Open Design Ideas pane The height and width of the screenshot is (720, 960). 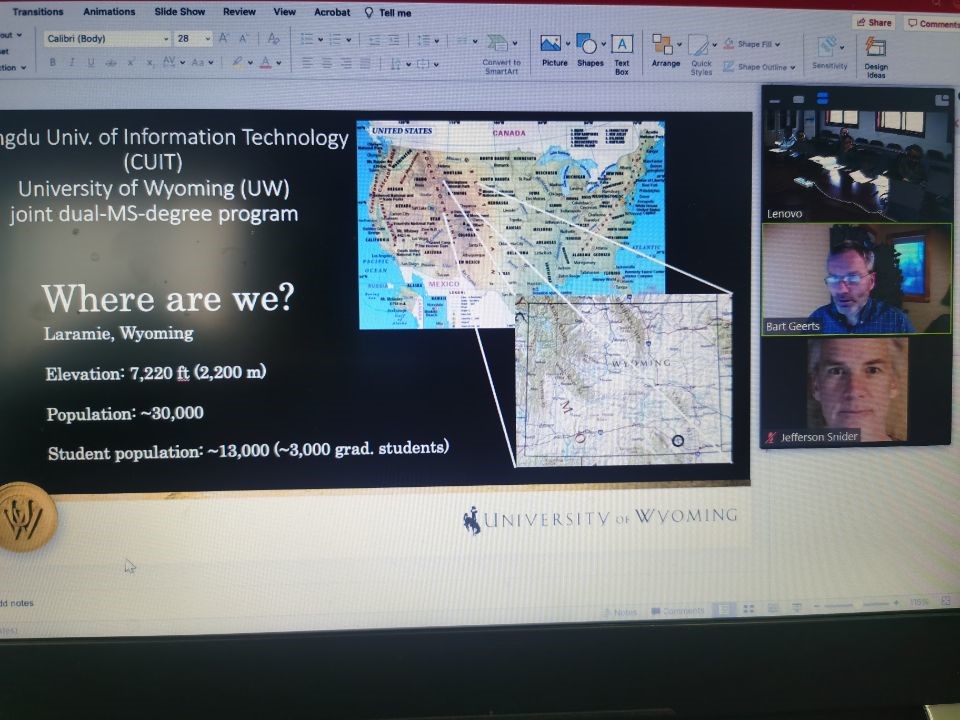pos(876,56)
